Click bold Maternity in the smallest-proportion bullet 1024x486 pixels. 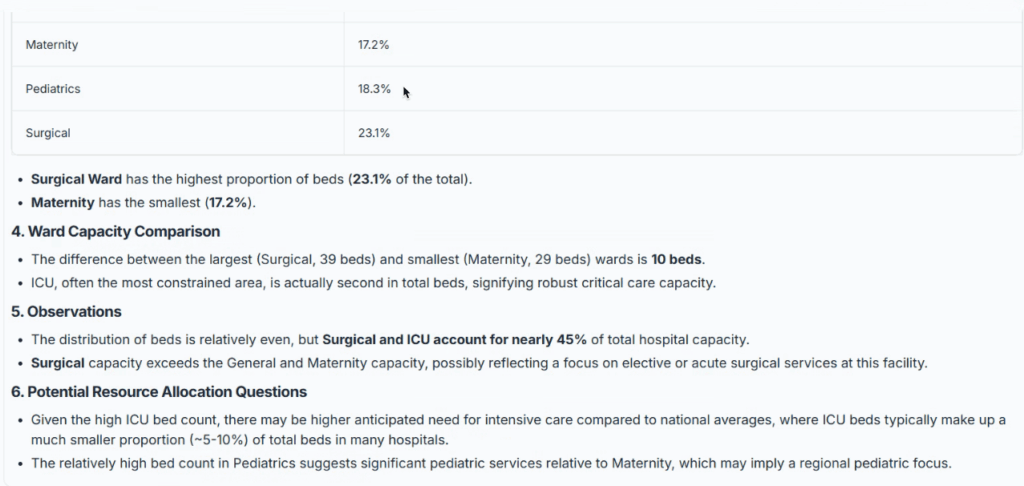click(x=62, y=204)
